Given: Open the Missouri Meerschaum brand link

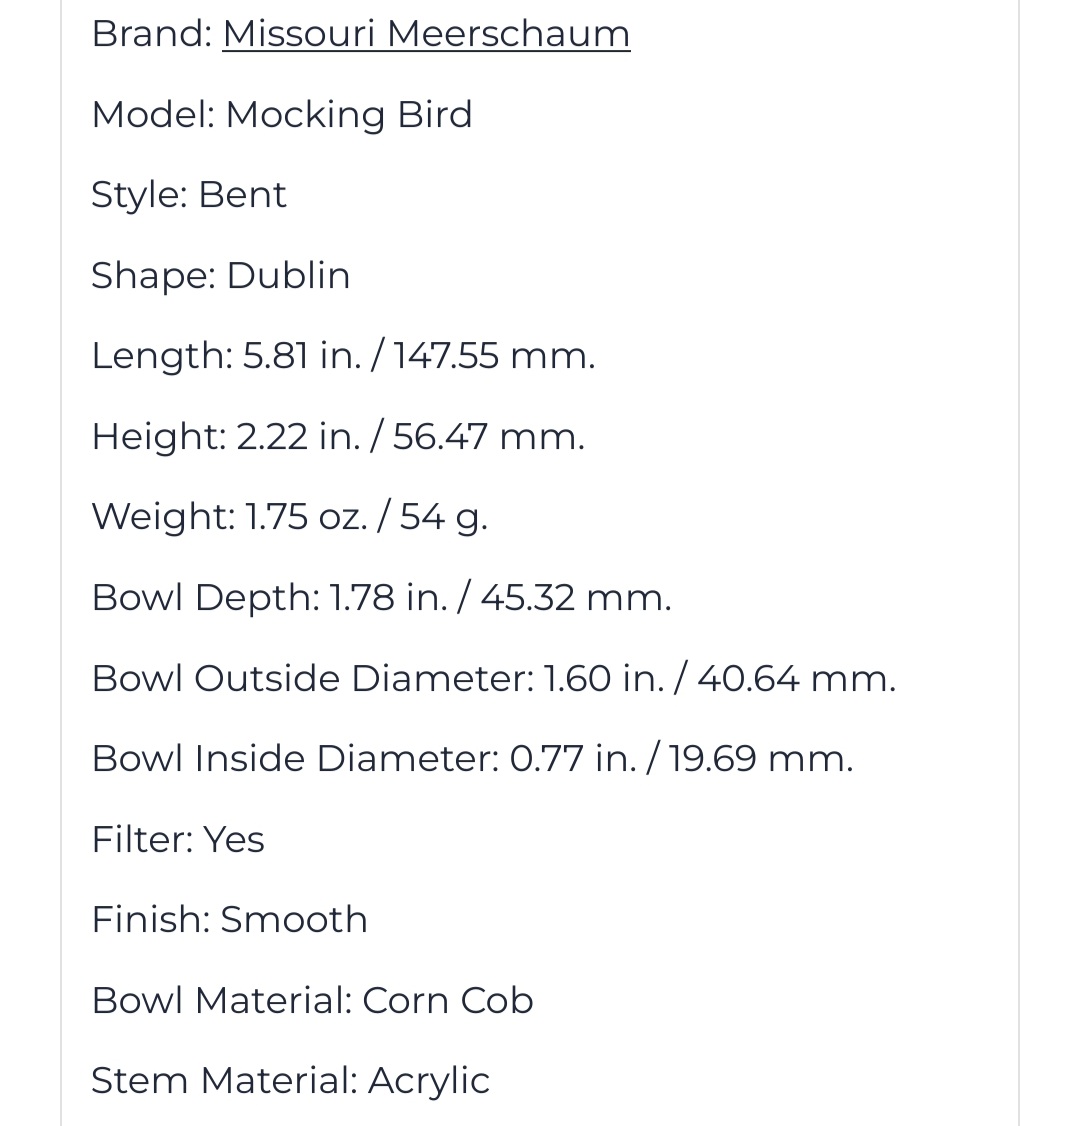Looking at the screenshot, I should 426,34.
